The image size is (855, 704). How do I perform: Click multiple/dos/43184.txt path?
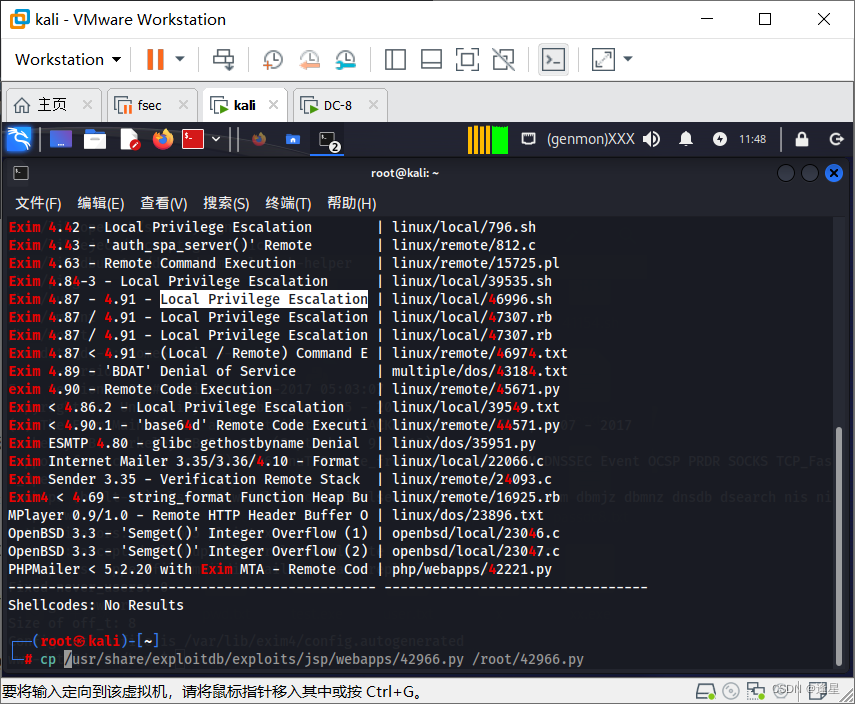pyautogui.click(x=479, y=371)
